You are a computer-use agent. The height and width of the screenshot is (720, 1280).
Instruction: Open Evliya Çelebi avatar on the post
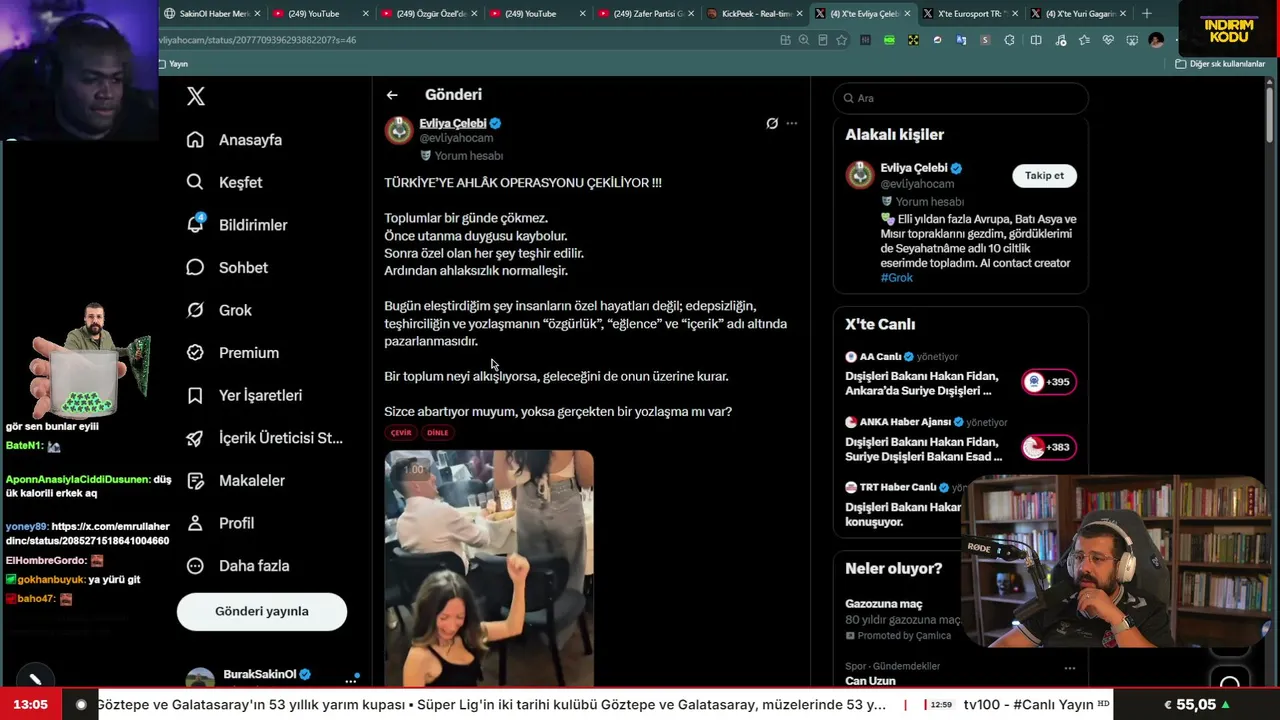tap(399, 130)
